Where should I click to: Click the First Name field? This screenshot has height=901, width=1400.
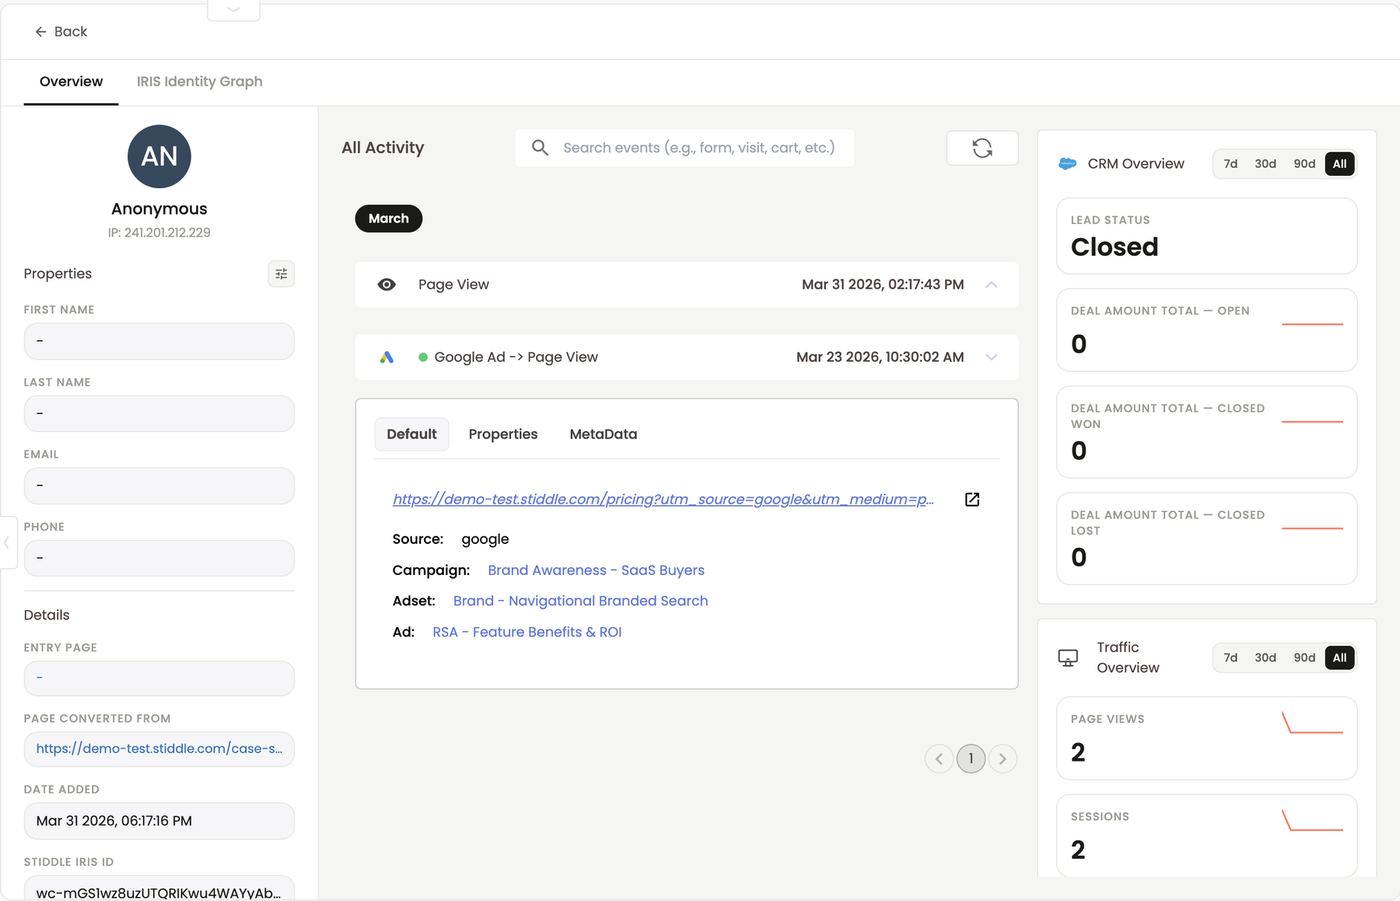click(159, 341)
